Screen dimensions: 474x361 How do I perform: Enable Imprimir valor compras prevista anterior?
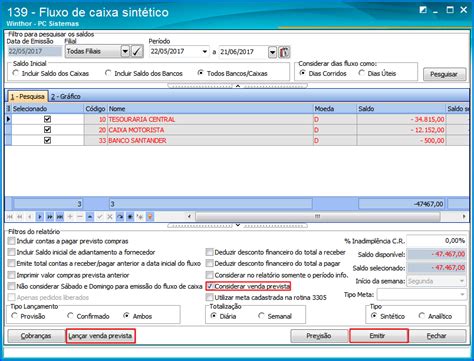tap(12, 275)
